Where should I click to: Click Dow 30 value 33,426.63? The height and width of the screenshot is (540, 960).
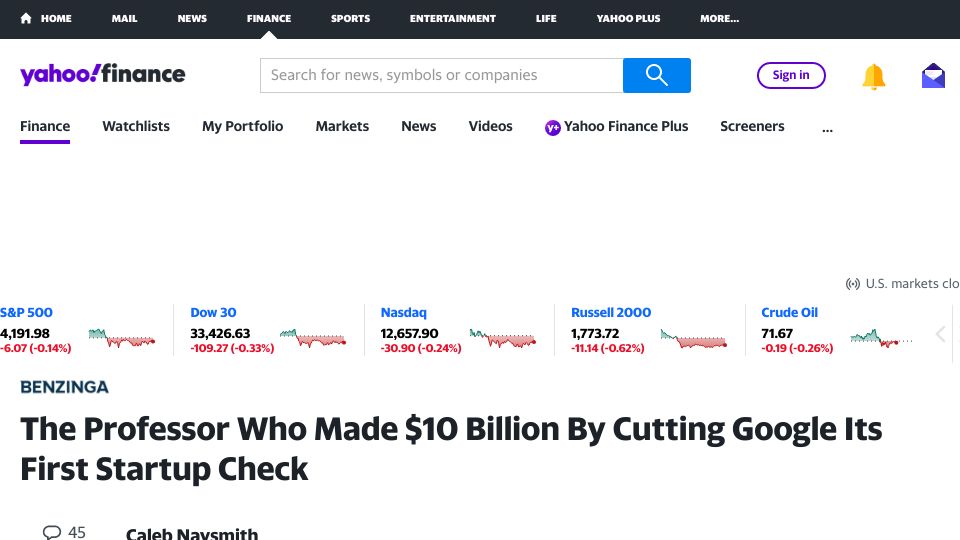(x=220, y=334)
